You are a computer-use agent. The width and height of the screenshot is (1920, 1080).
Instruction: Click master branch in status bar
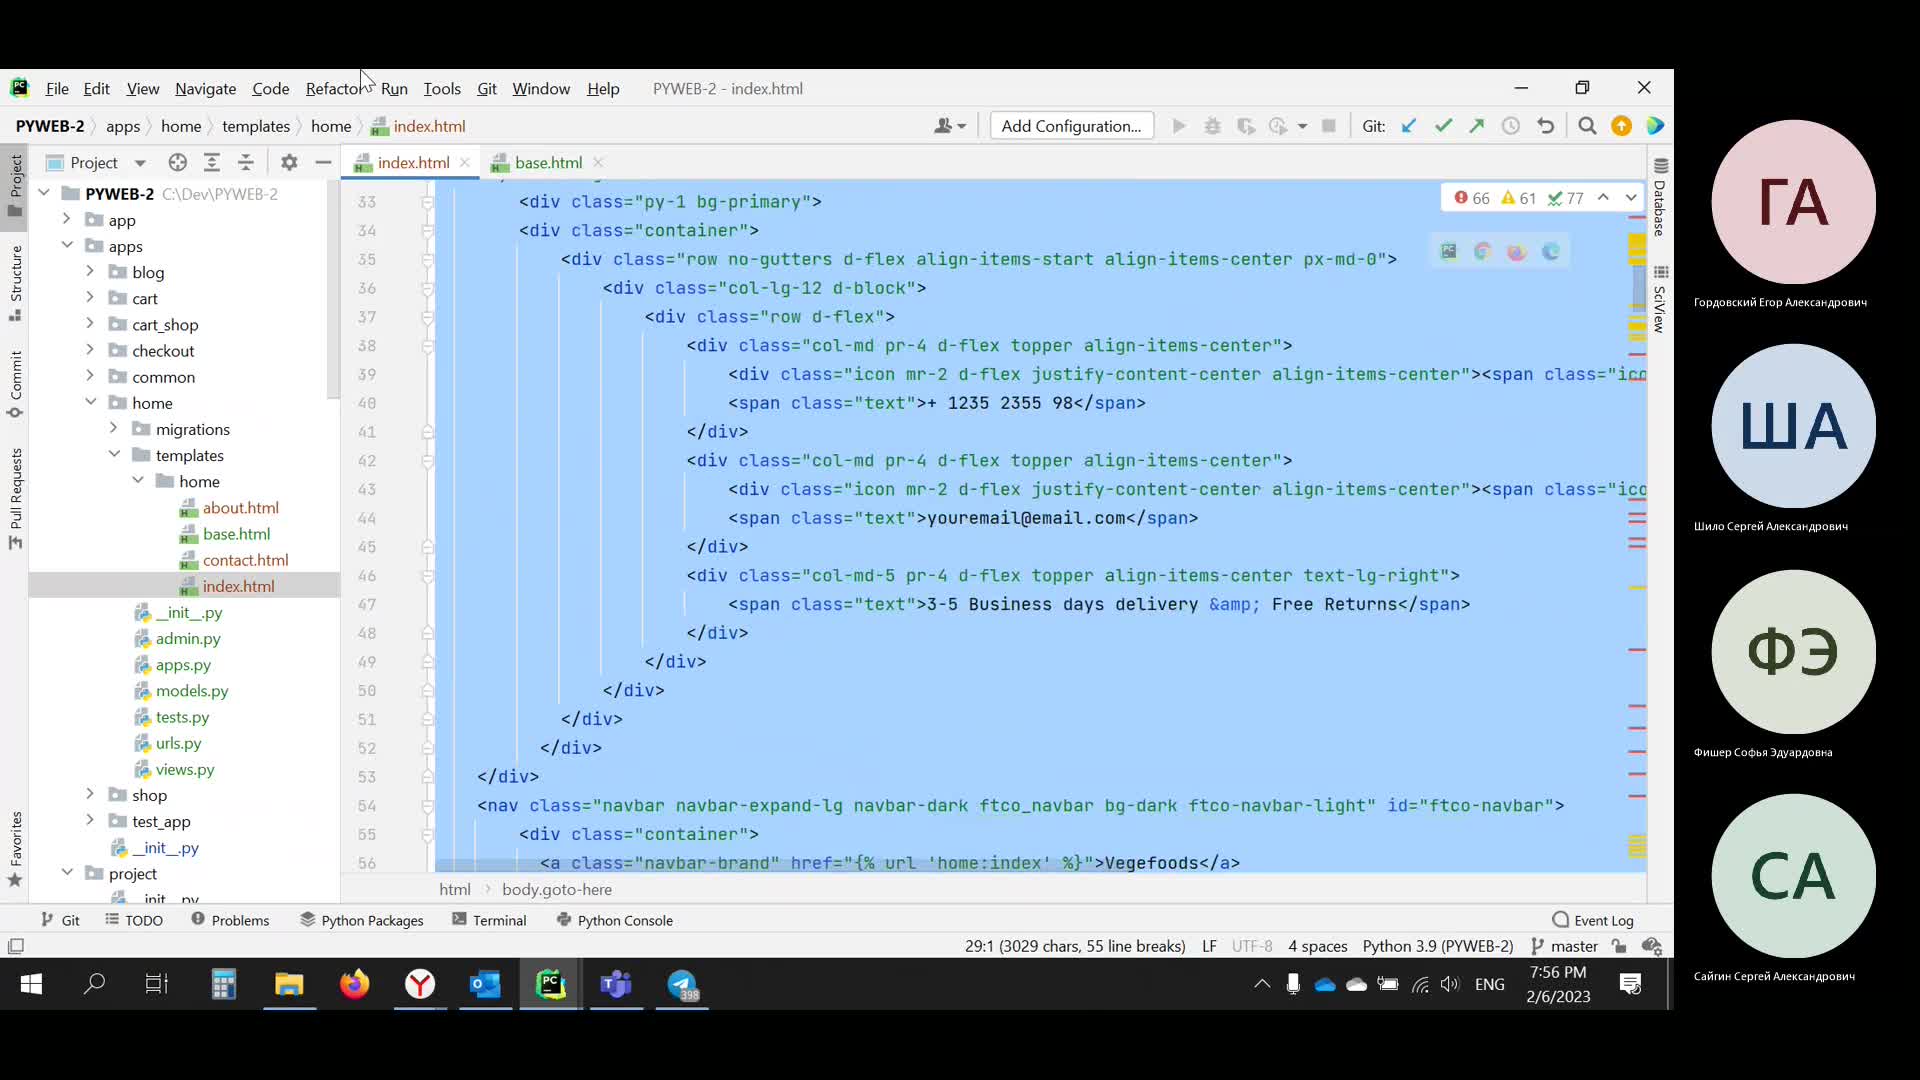pos(1564,946)
